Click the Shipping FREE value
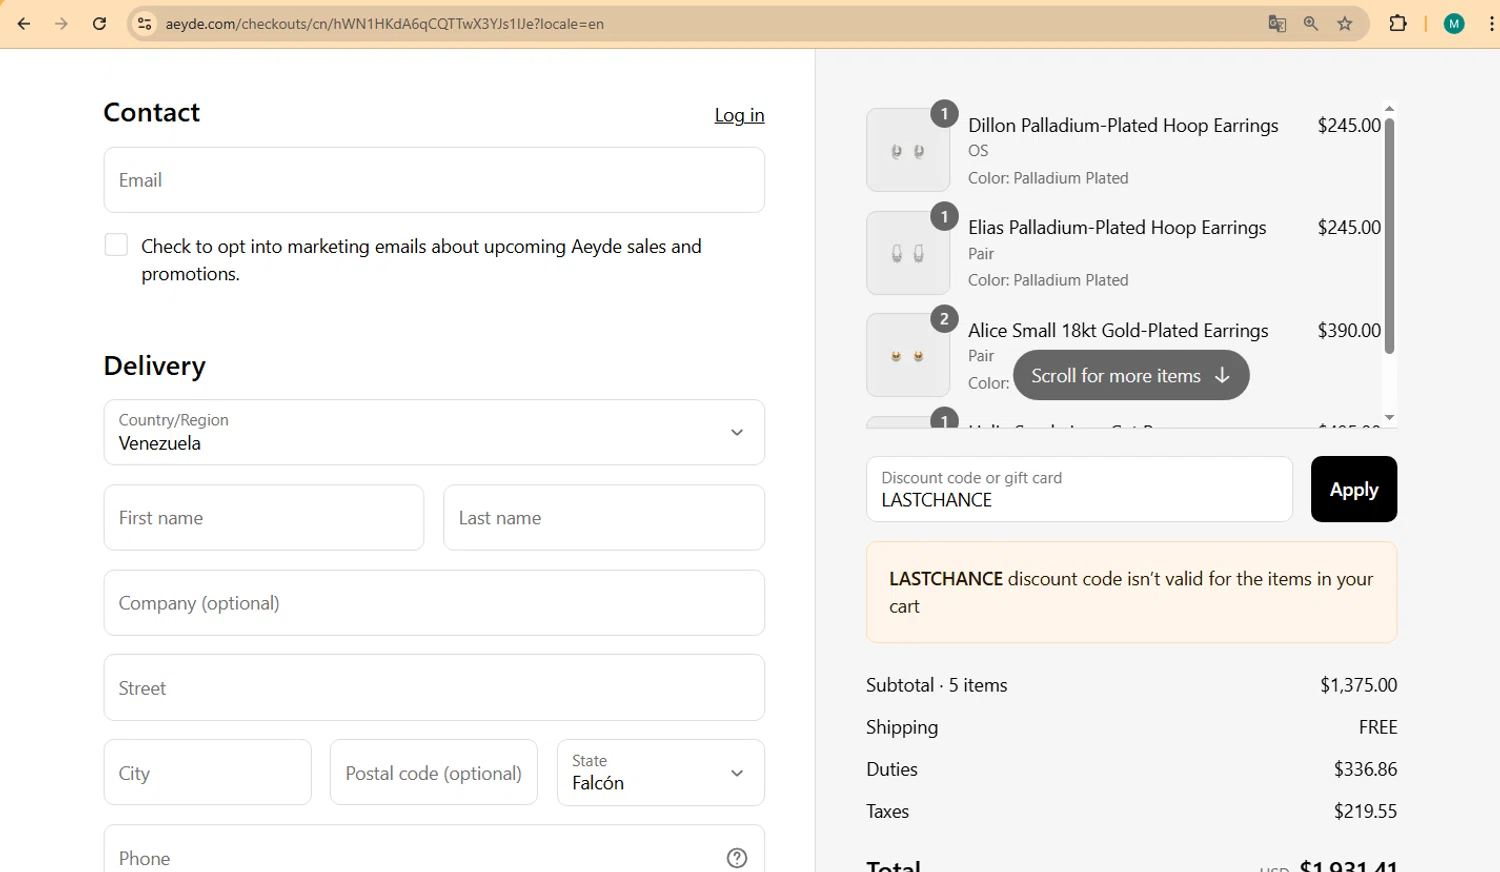Screen dimensions: 1500x872 (x=1378, y=727)
